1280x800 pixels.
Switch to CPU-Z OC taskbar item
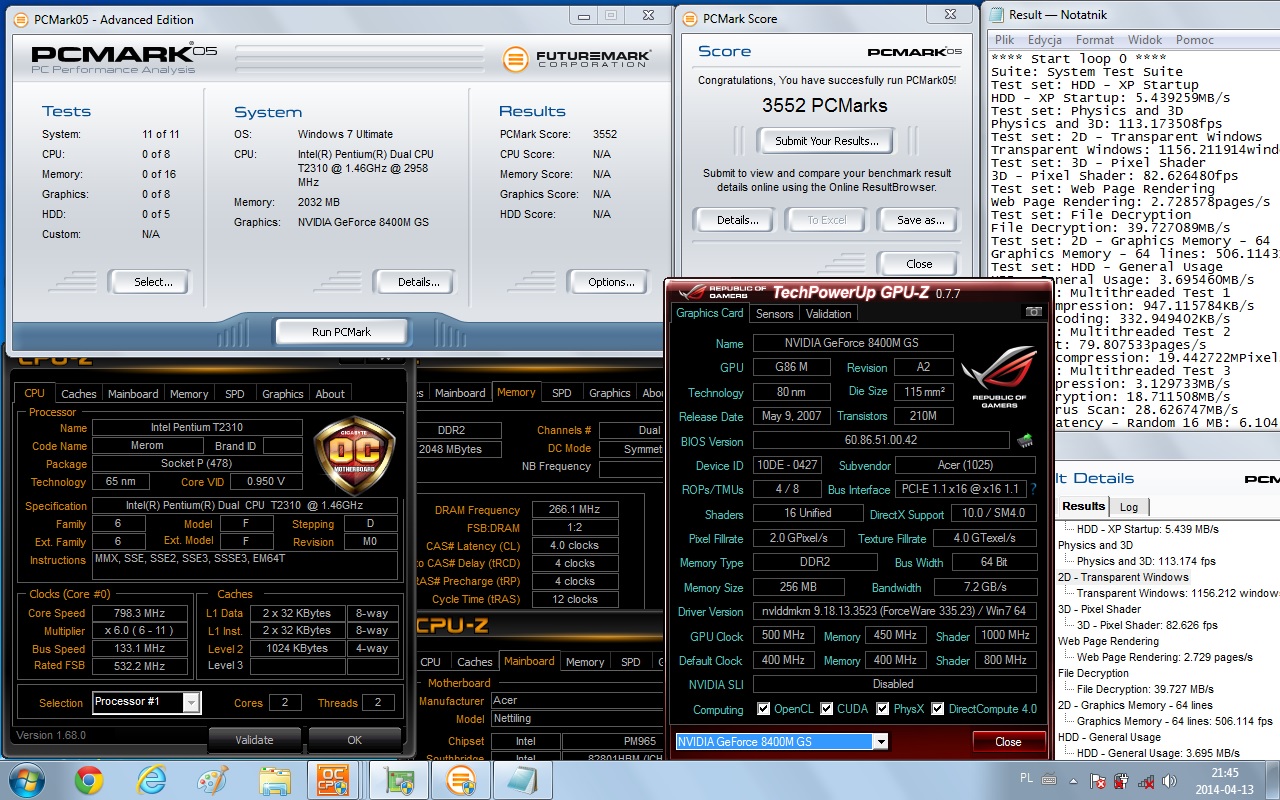pyautogui.click(x=334, y=780)
